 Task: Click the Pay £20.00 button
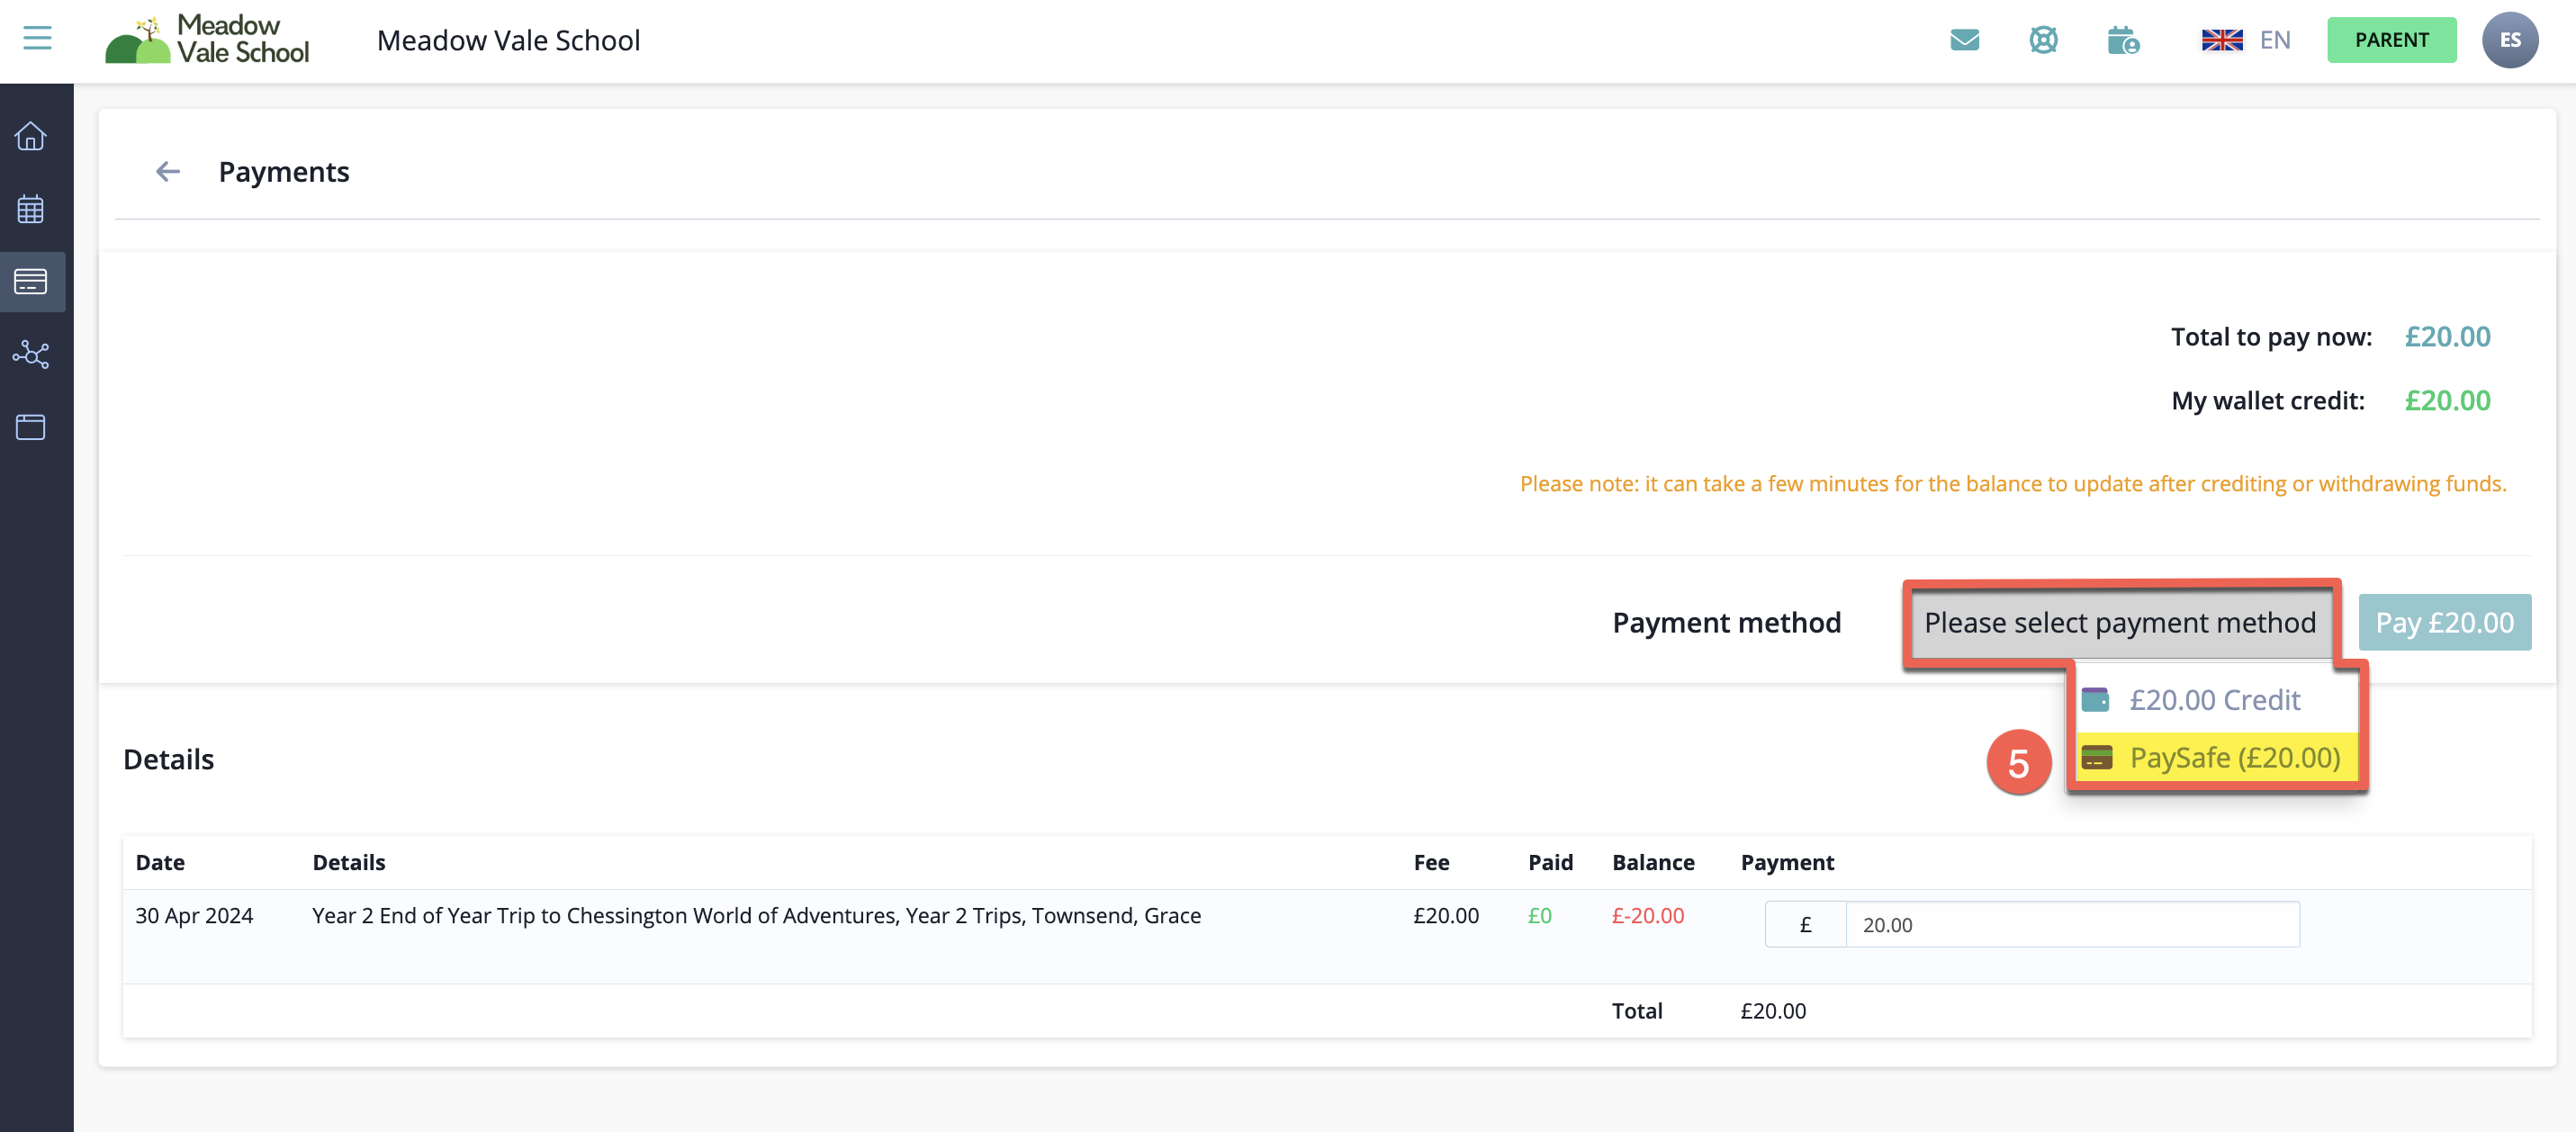2444,623
